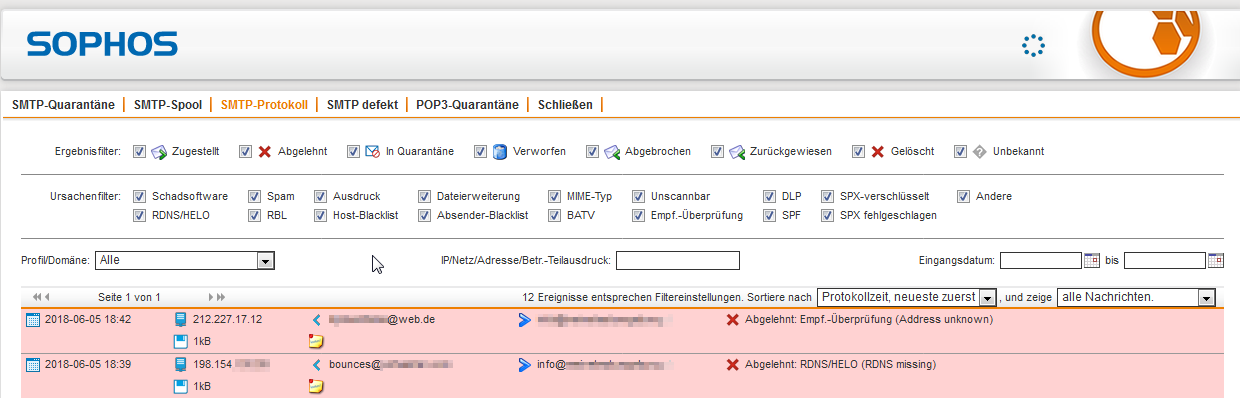
Task: Jump to the last page of results
Action: (221, 297)
